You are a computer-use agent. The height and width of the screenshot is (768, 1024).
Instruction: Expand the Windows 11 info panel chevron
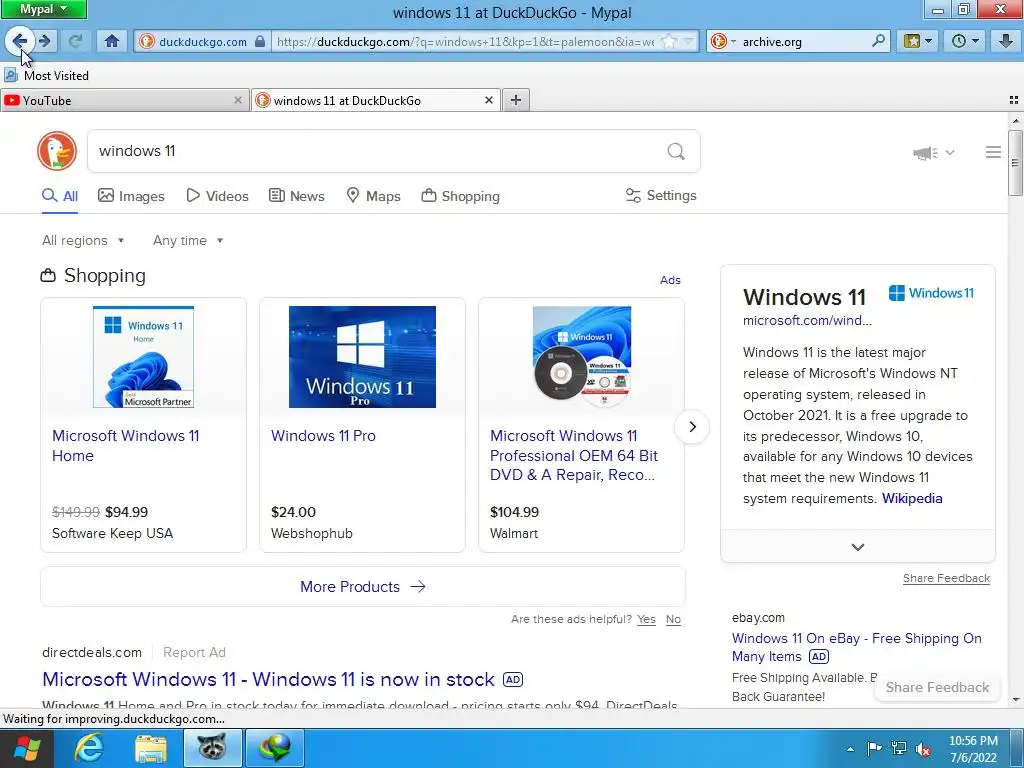[857, 547]
